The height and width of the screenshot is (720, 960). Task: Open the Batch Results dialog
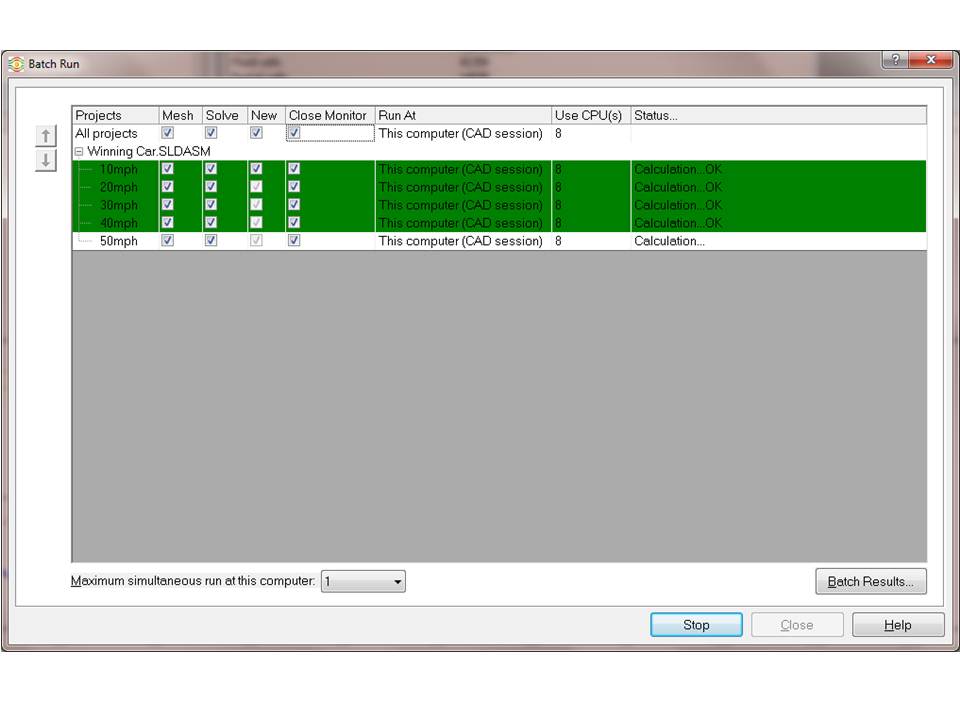click(870, 581)
